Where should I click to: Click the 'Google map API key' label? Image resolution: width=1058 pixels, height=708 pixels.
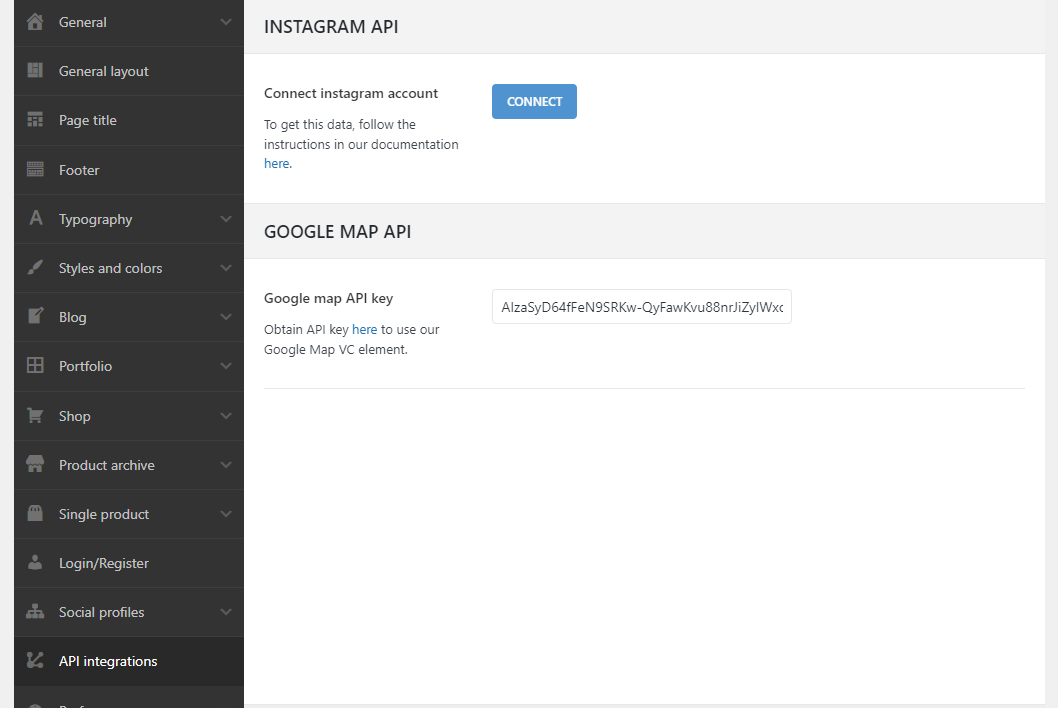pyautogui.click(x=329, y=298)
